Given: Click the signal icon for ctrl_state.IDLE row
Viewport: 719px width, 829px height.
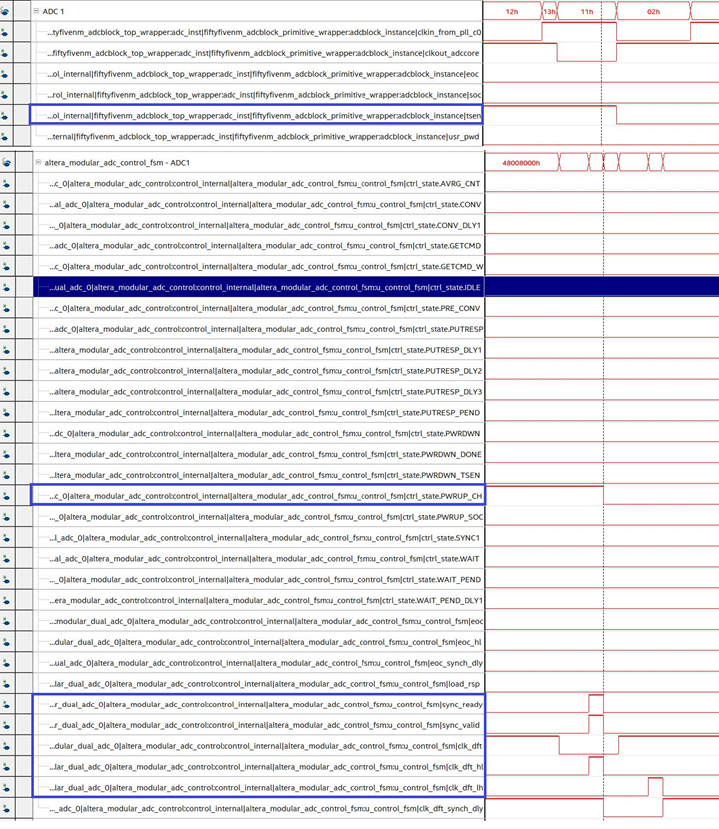Looking at the screenshot, I should tap(6, 288).
